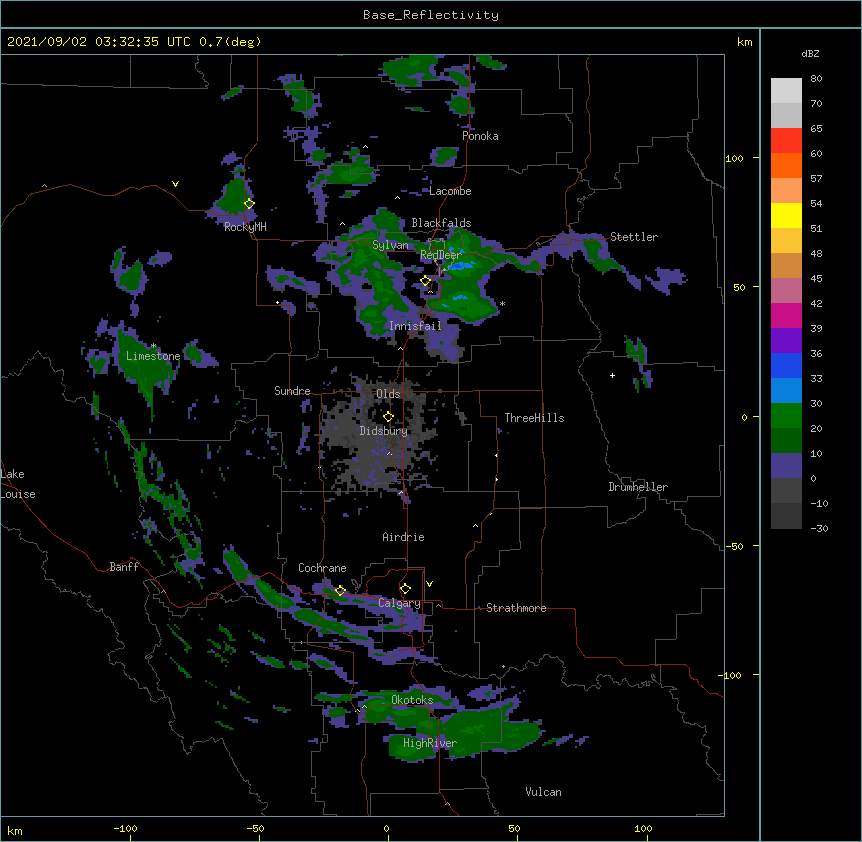Image resolution: width=862 pixels, height=842 pixels.
Task: Click the Sylvan label on map
Action: tap(390, 245)
